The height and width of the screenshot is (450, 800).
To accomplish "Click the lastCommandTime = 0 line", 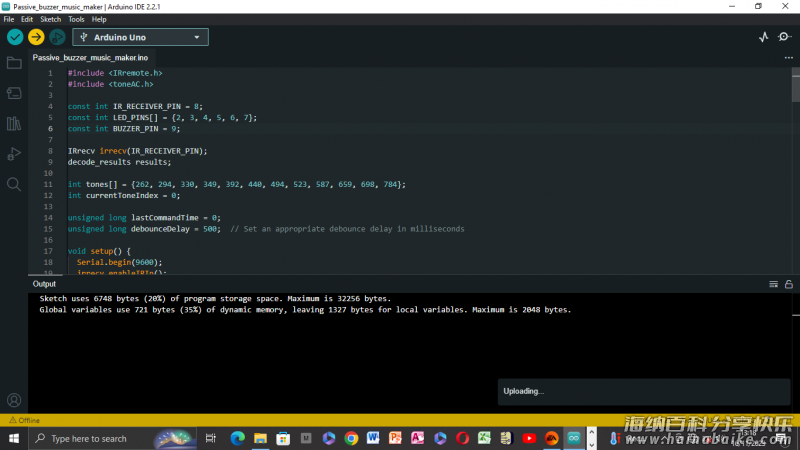I will click(x=144, y=218).
